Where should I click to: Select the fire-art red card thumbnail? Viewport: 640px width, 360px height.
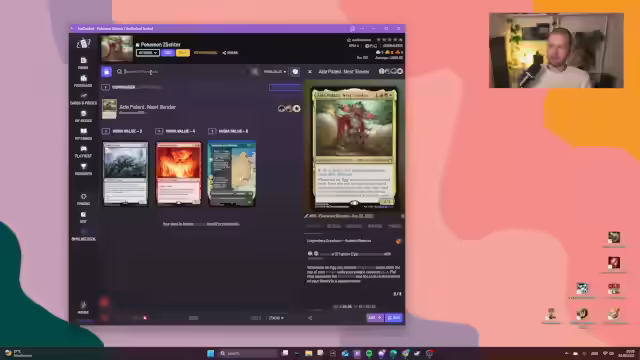[178, 173]
